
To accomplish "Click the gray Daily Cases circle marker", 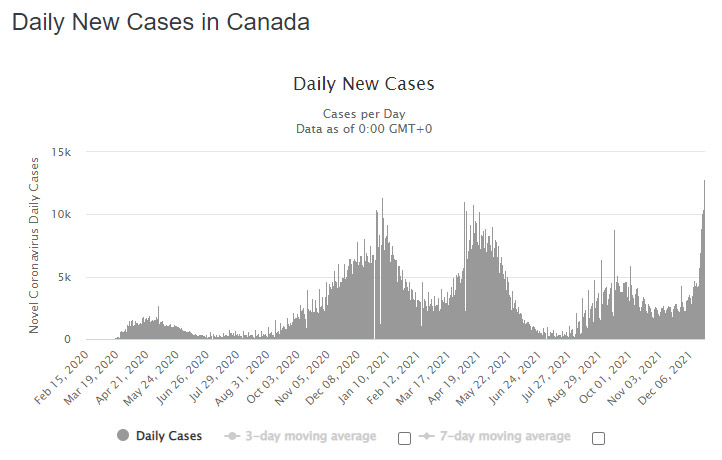I will tap(123, 435).
